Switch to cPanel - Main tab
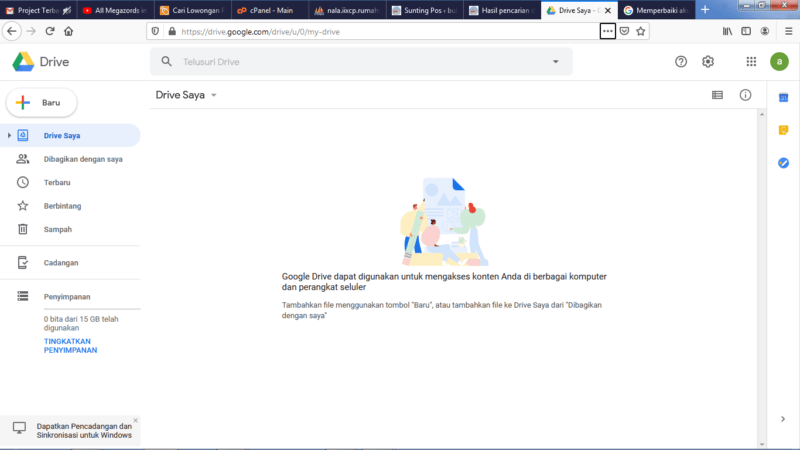The height and width of the screenshot is (450, 800). 270,10
